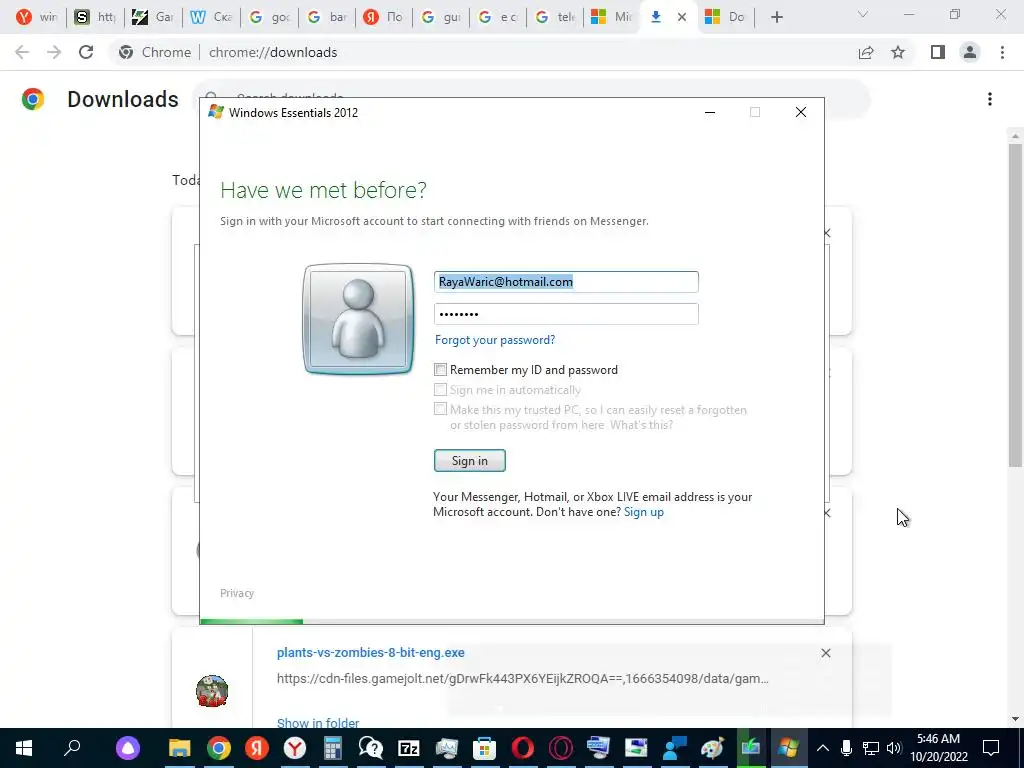Launch Alice assistant purple icon in taskbar
Image resolution: width=1024 pixels, height=768 pixels.
tap(127, 748)
